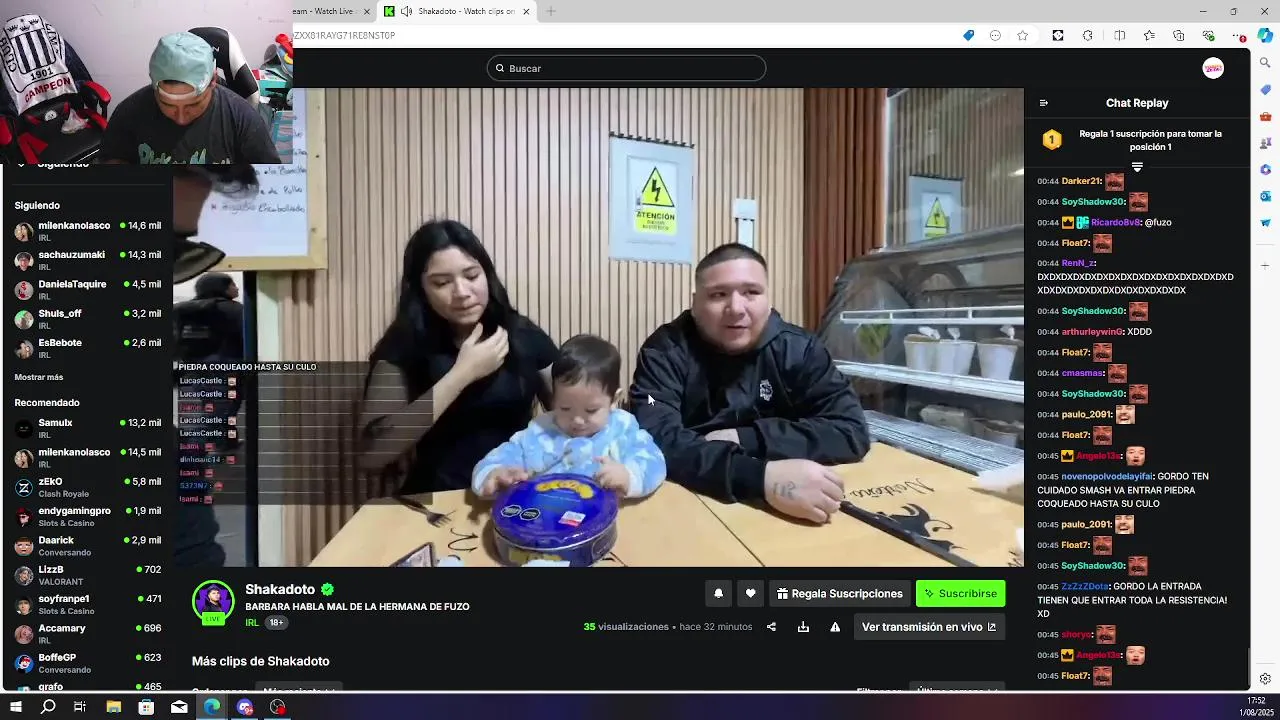
Task: Report clip using warning triangle icon
Action: (835, 627)
